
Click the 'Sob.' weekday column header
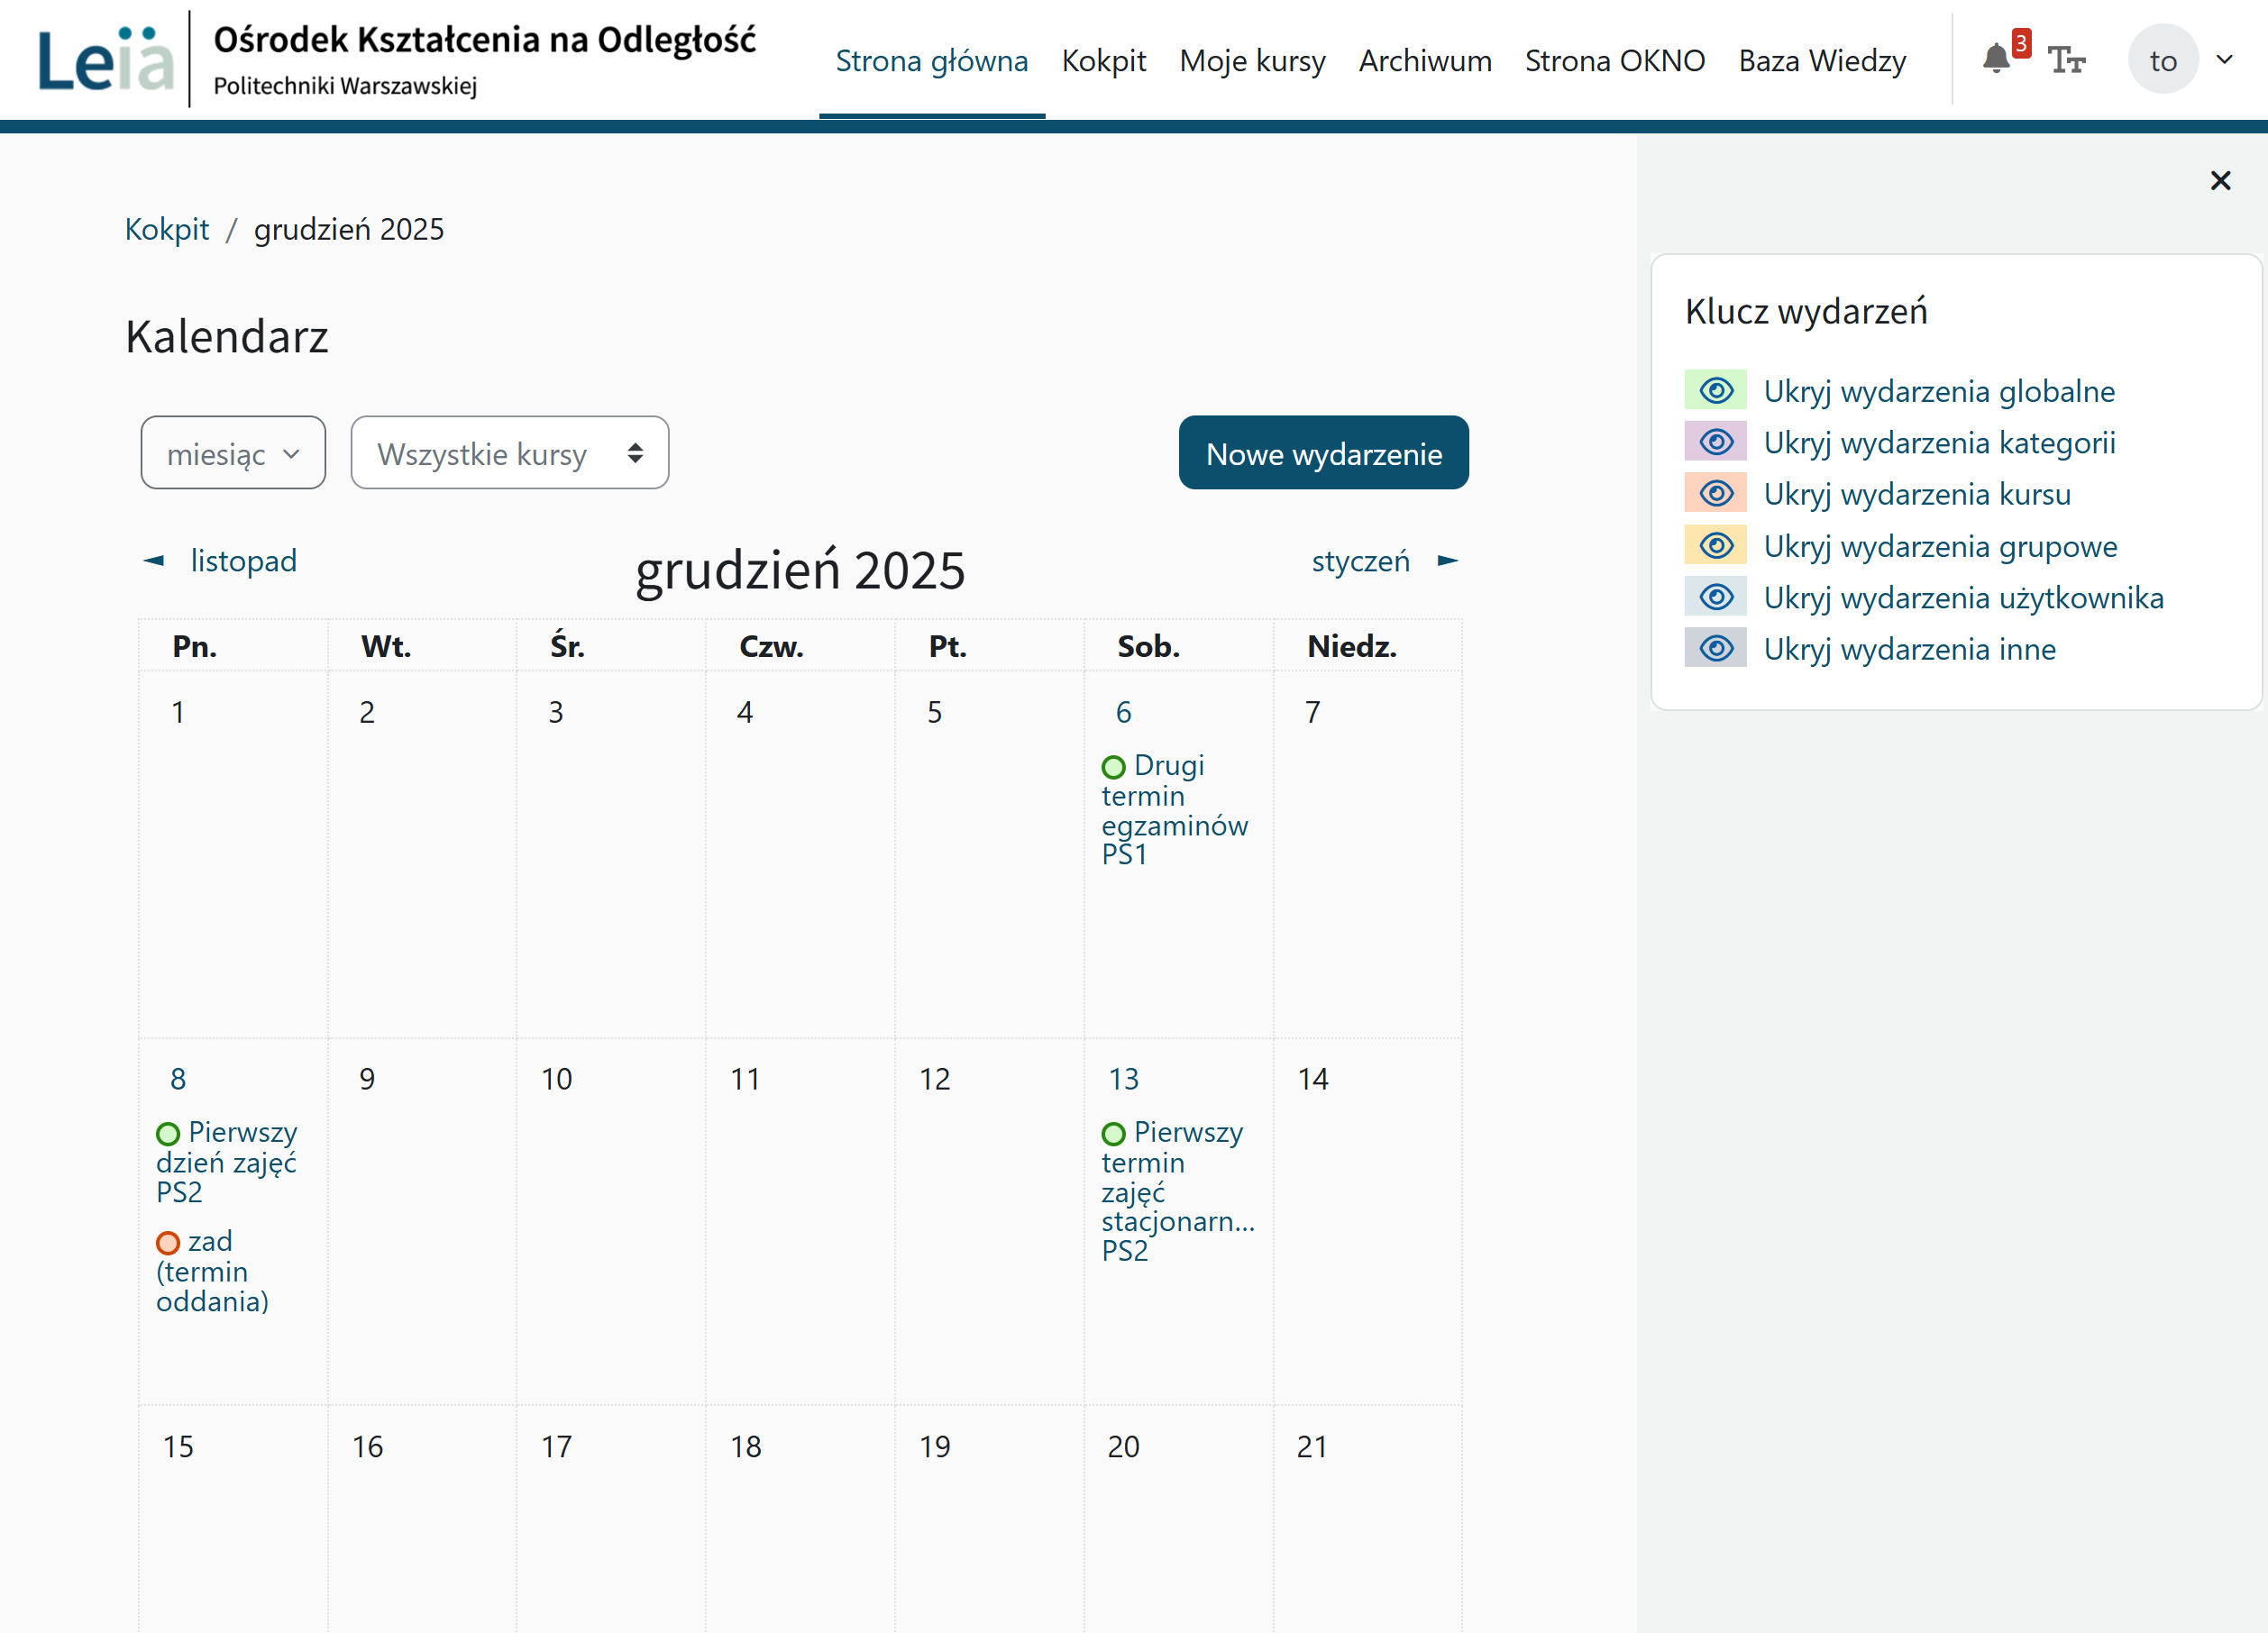coord(1149,647)
